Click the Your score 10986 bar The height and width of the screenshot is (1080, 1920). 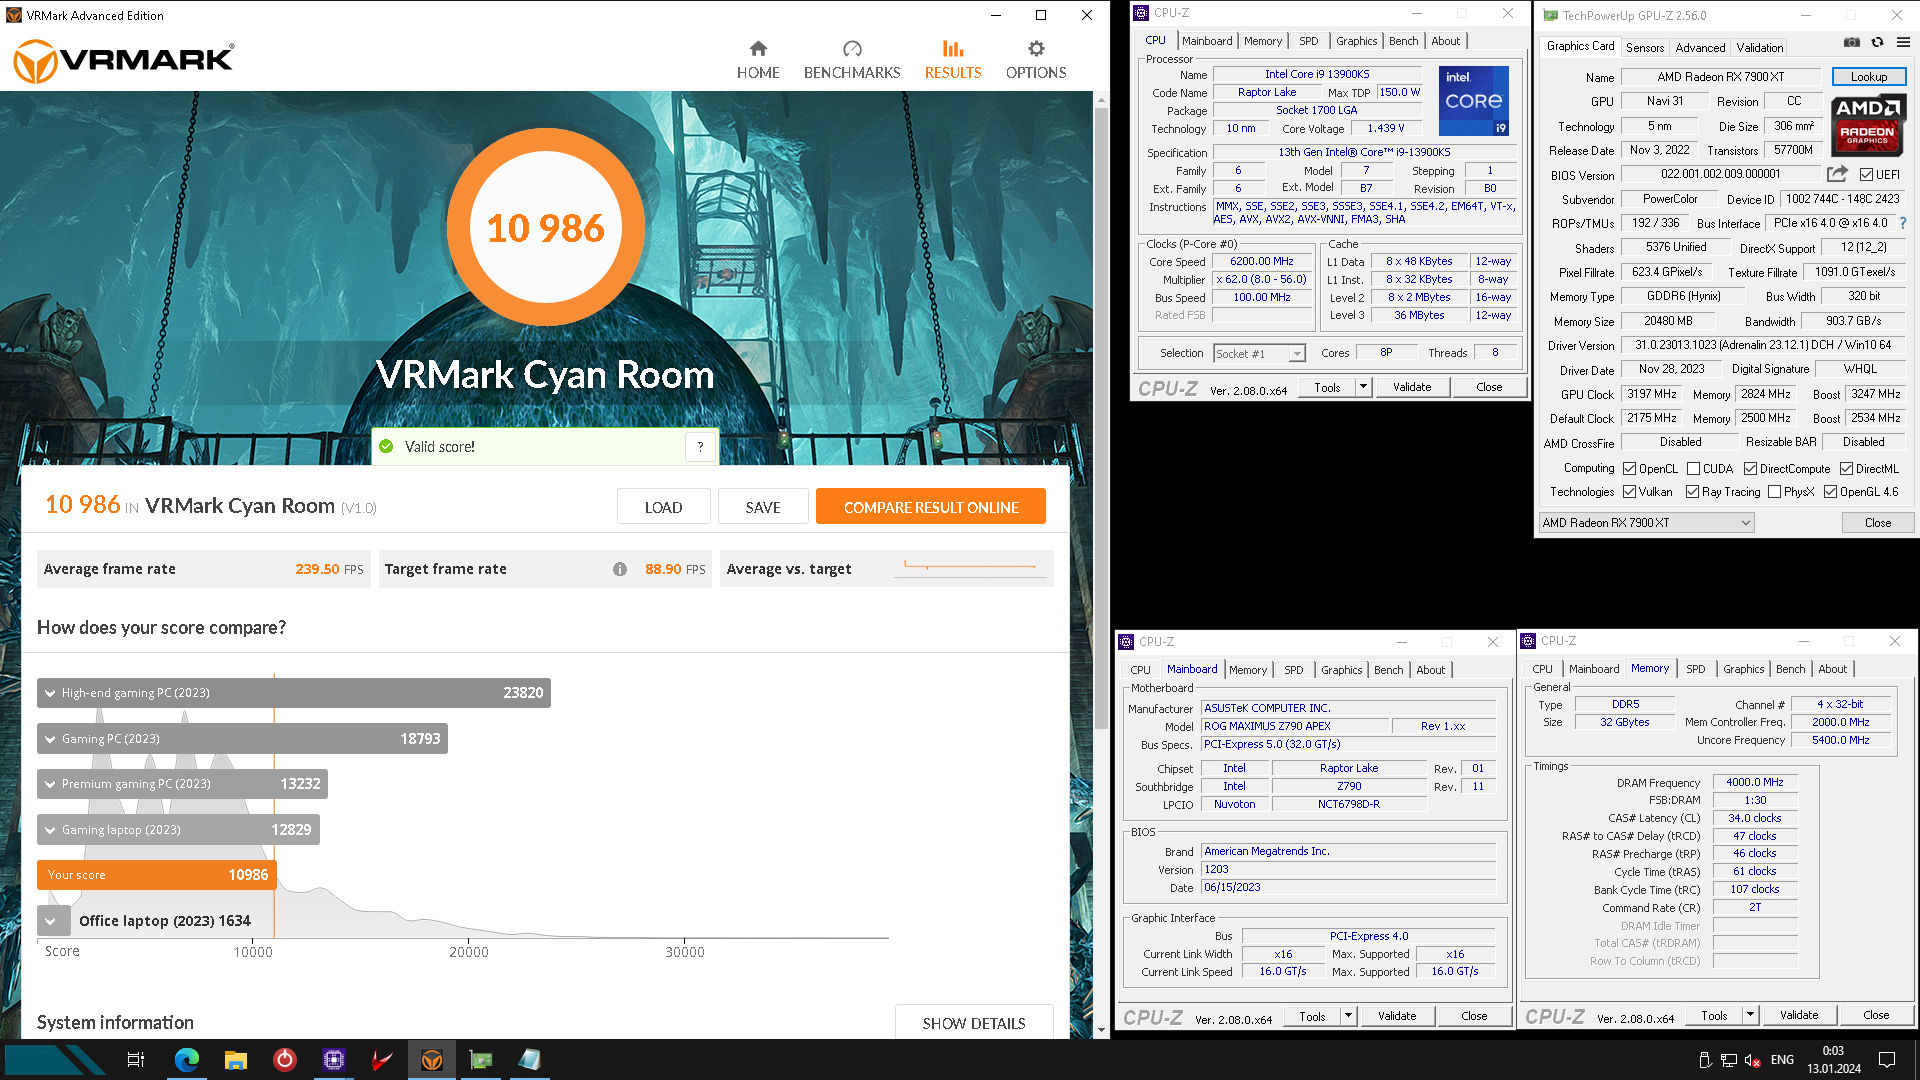(x=157, y=875)
